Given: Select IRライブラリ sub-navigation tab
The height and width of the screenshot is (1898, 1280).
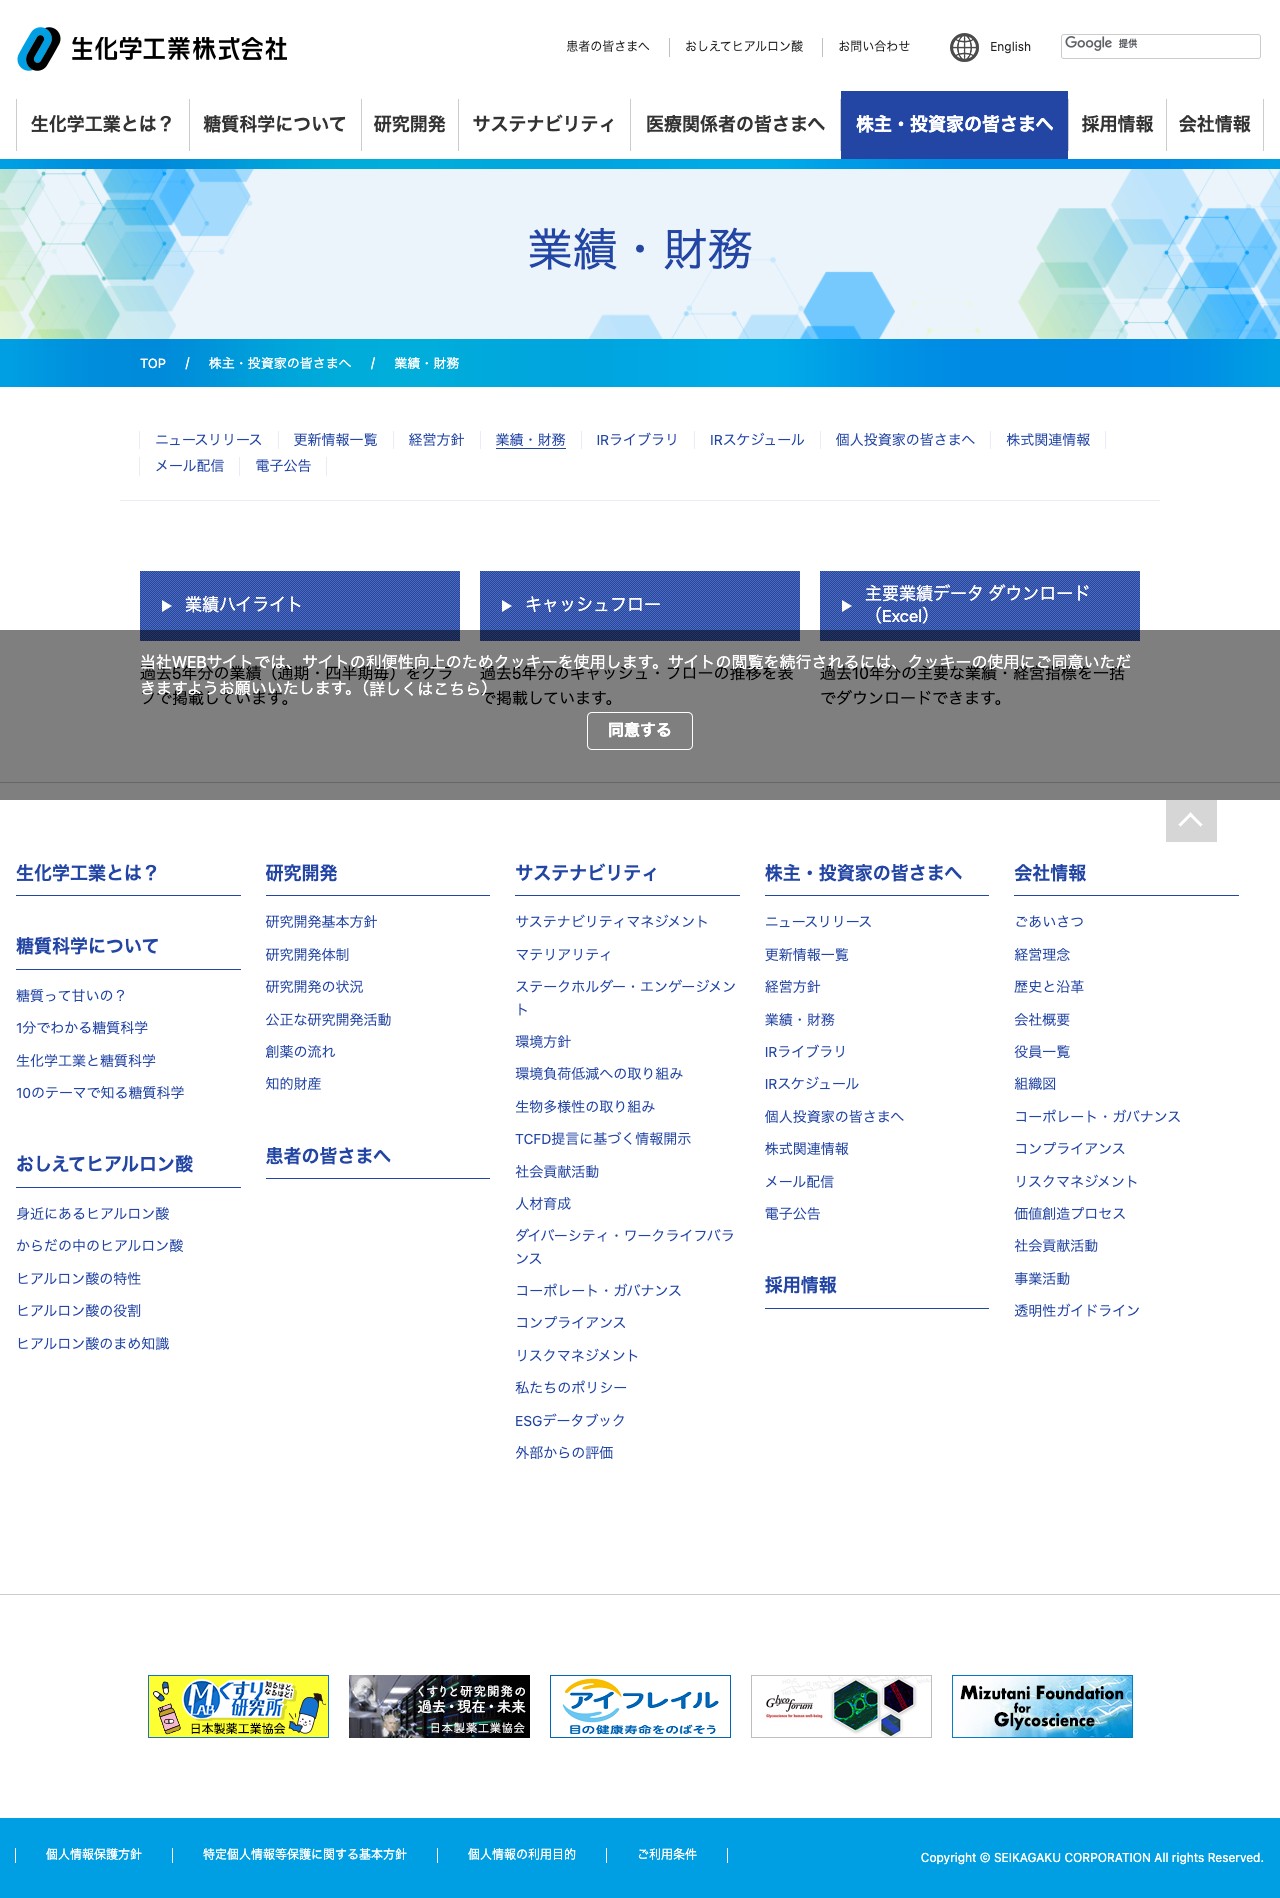Looking at the screenshot, I should (x=637, y=440).
